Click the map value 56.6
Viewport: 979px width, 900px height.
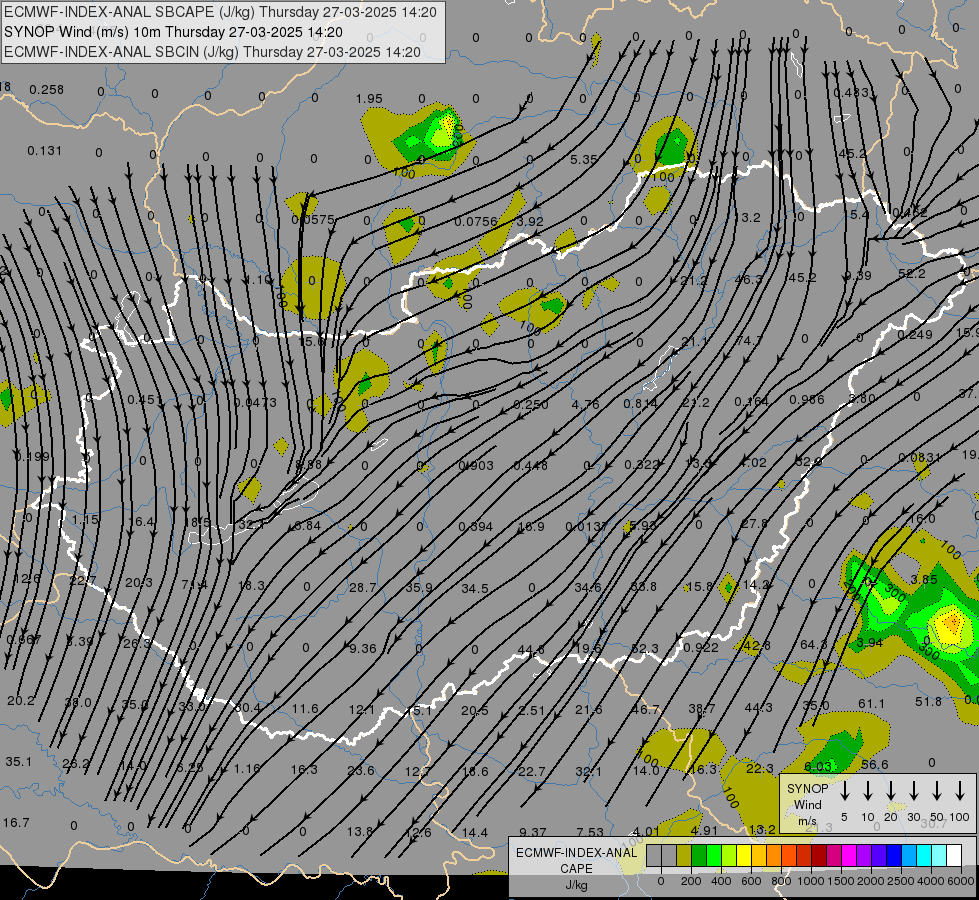pos(874,764)
